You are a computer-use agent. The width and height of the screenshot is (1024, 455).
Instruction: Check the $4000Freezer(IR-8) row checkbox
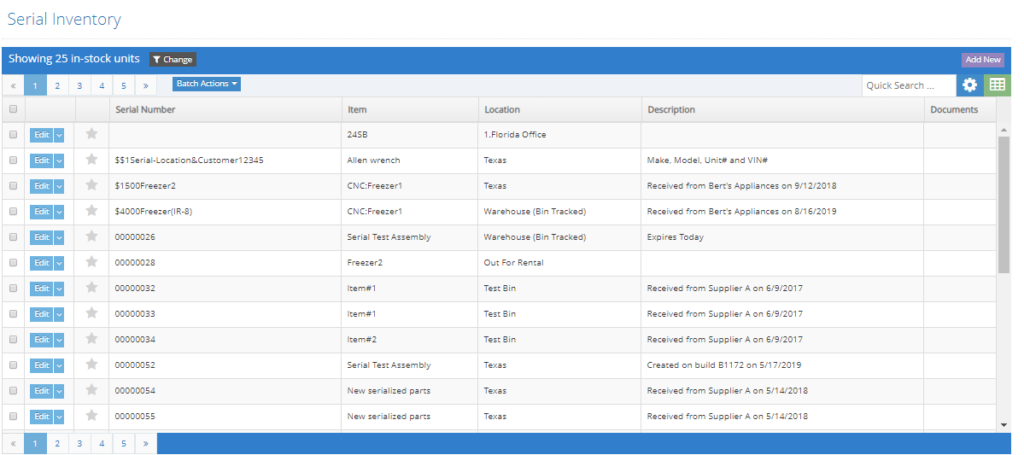(13, 212)
